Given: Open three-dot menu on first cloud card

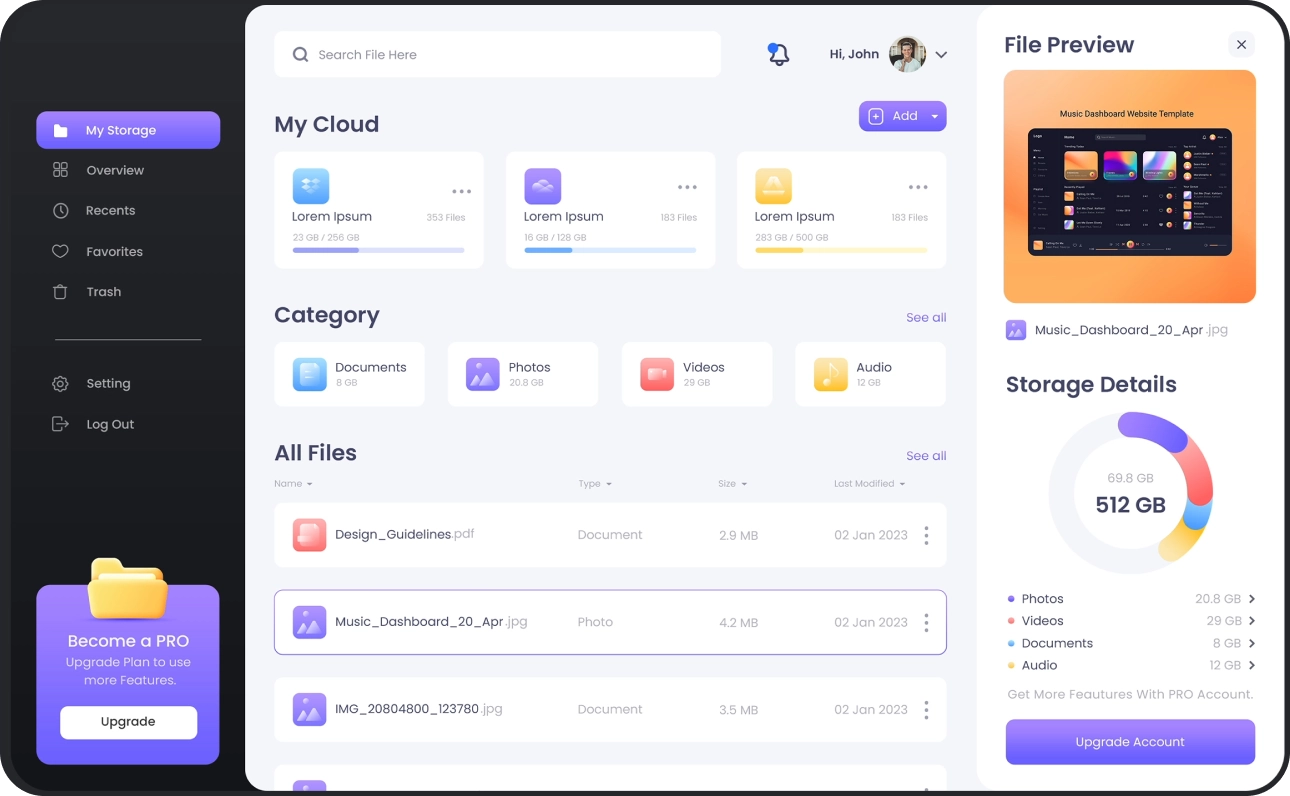Looking at the screenshot, I should [461, 191].
